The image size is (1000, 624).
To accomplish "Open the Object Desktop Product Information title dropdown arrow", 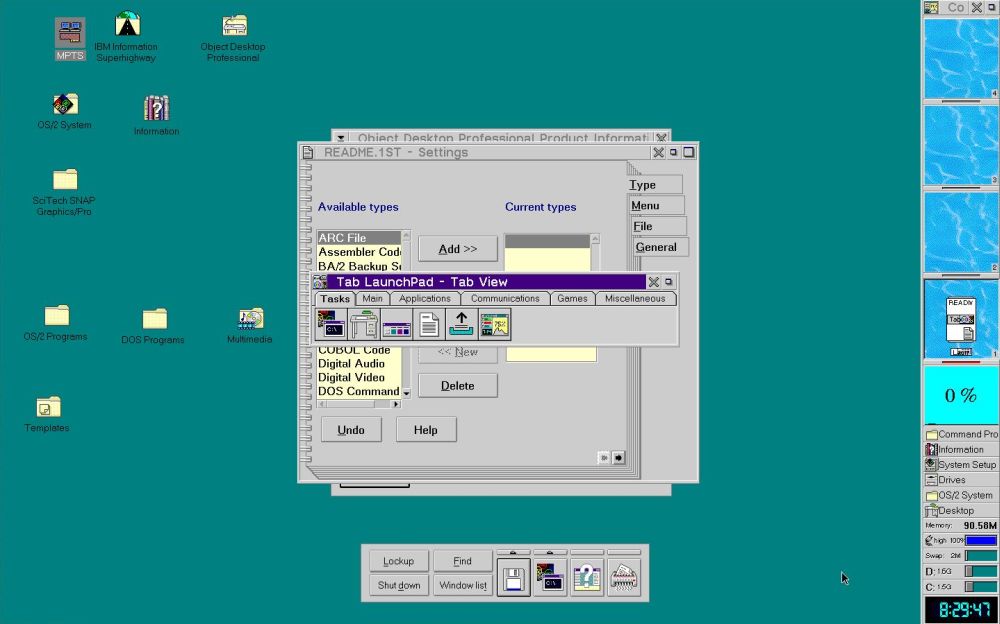I will (x=341, y=137).
